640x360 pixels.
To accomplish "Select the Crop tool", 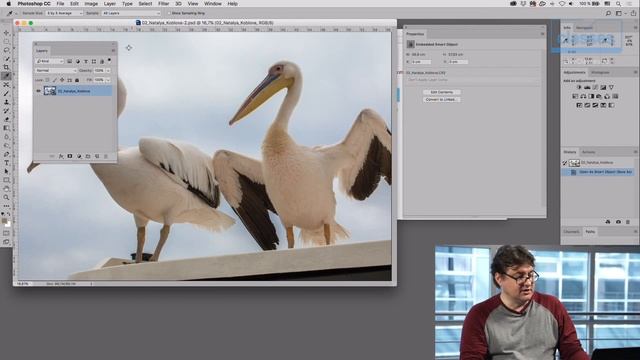I will (x=6, y=67).
